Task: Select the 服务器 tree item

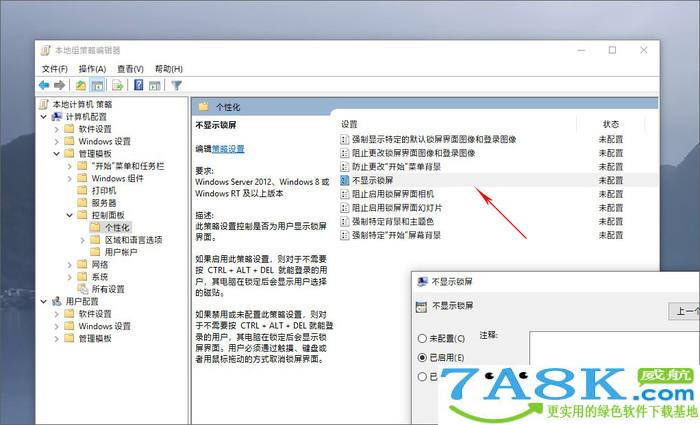Action: (104, 203)
